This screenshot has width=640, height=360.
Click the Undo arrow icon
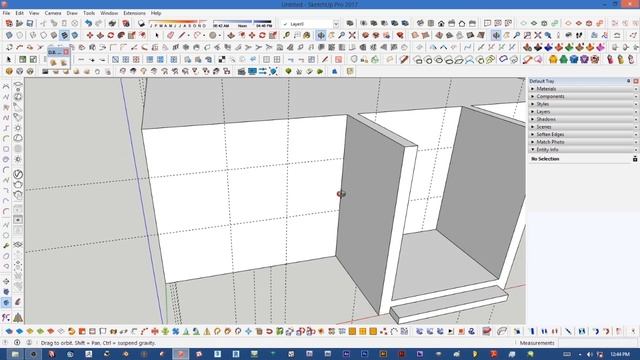88,23
